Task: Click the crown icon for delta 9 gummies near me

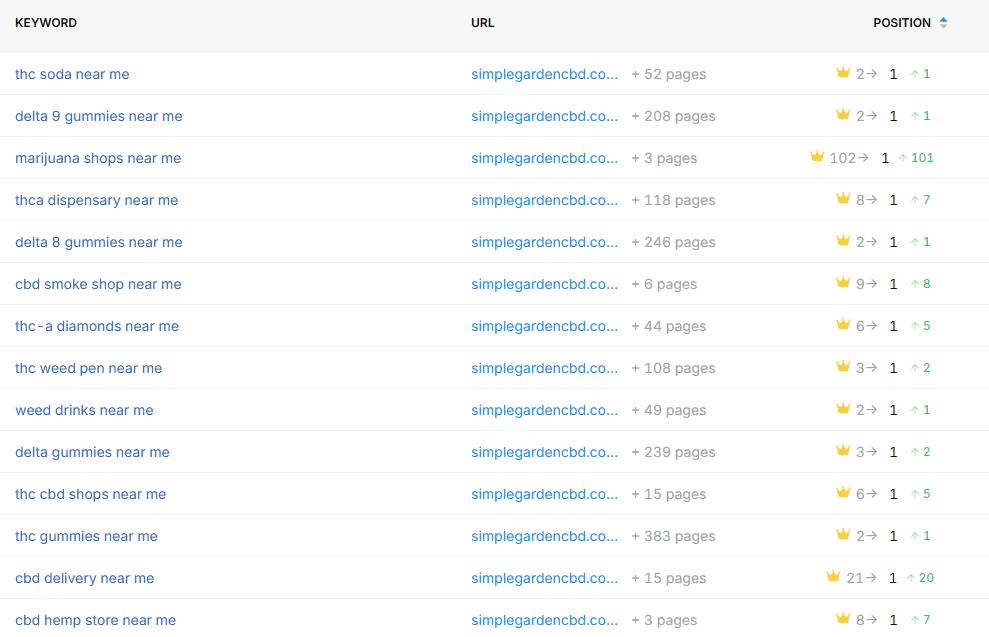Action: (x=843, y=114)
